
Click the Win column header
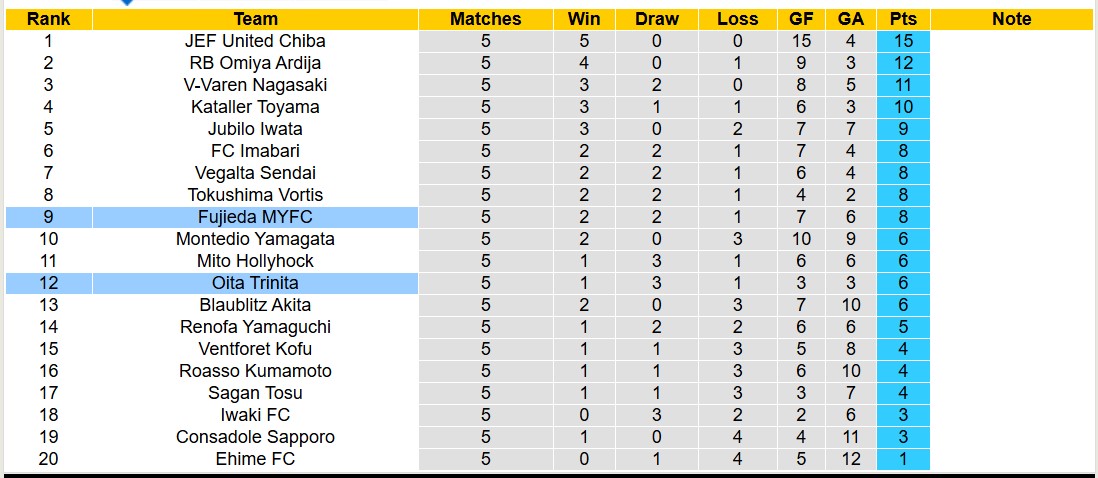[584, 19]
